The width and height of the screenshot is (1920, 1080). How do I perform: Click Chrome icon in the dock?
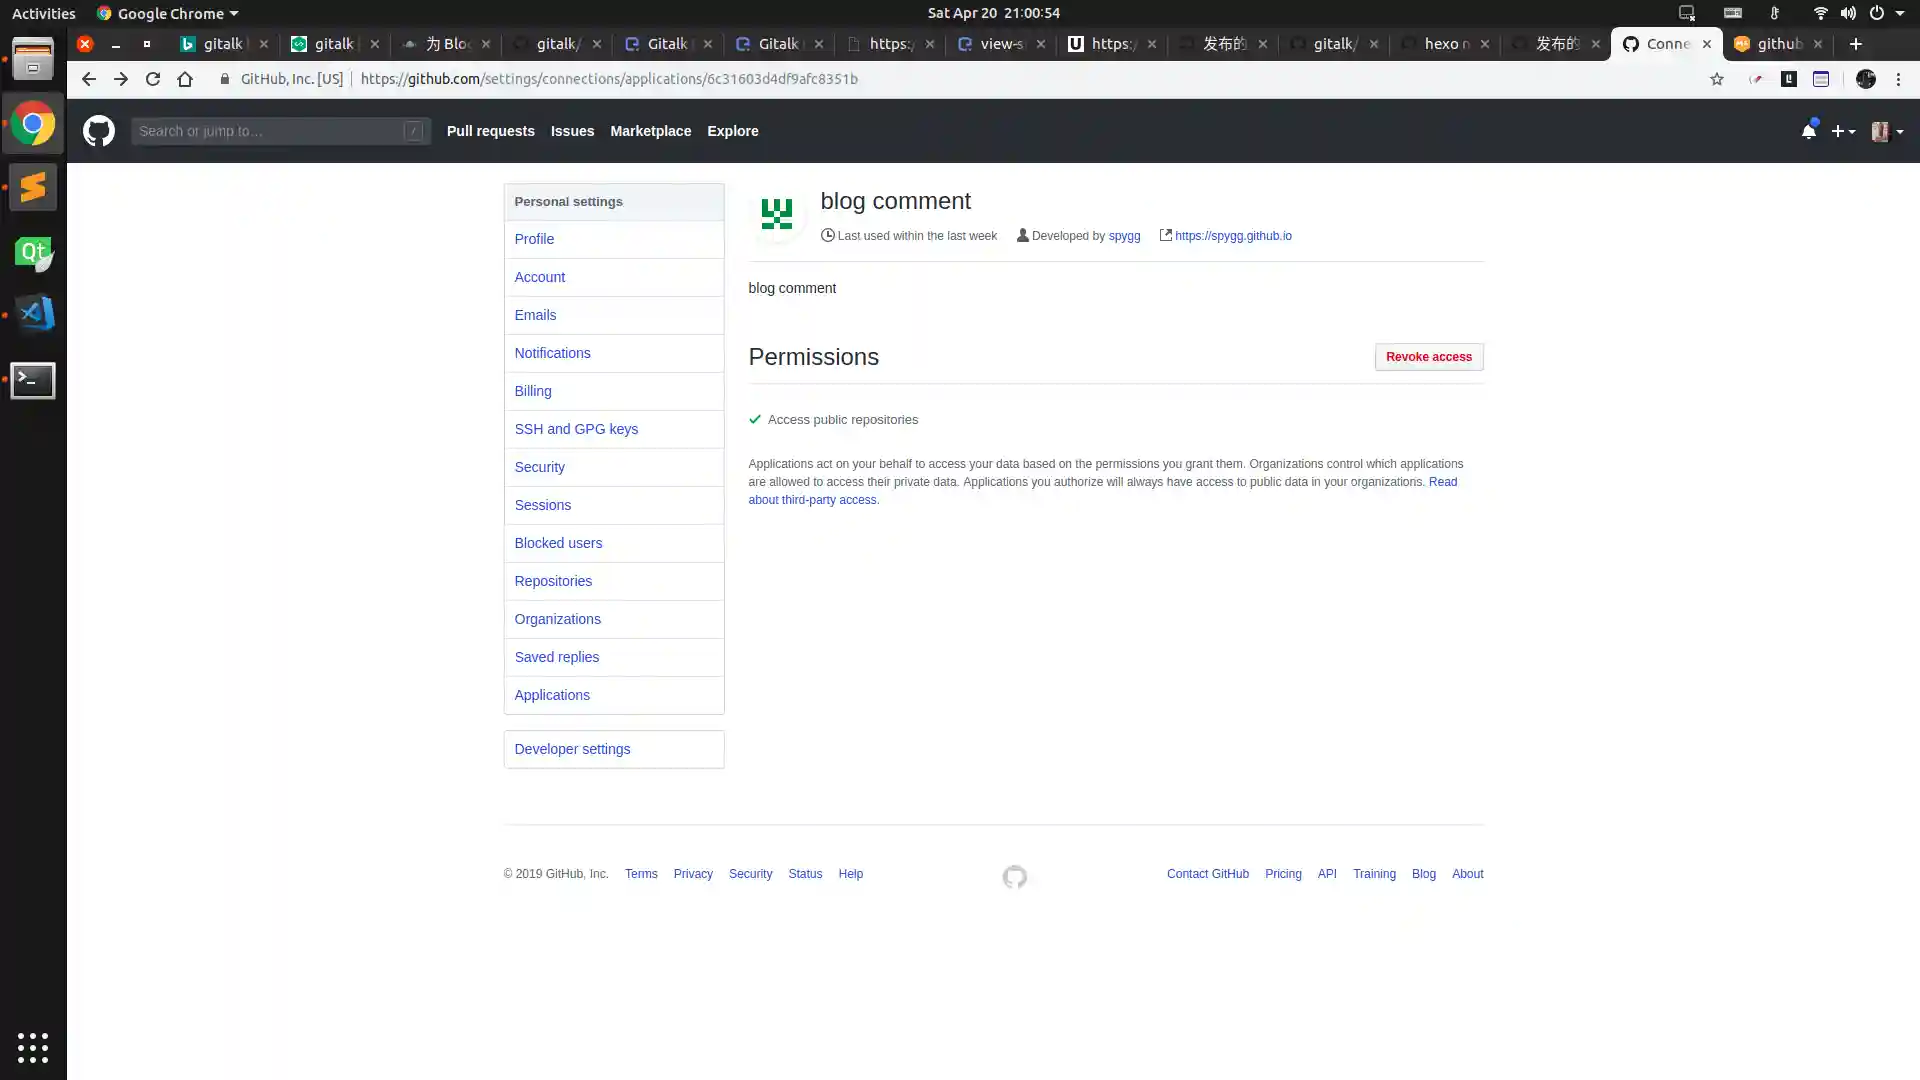(33, 124)
